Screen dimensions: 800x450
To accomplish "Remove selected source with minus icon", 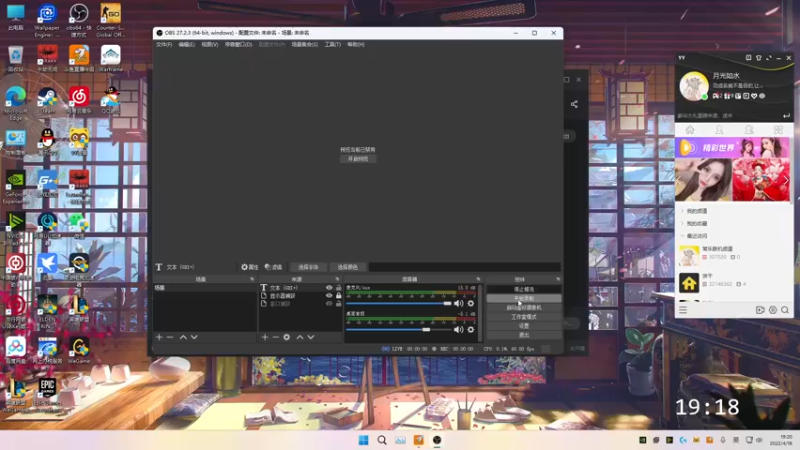I will pyautogui.click(x=276, y=337).
